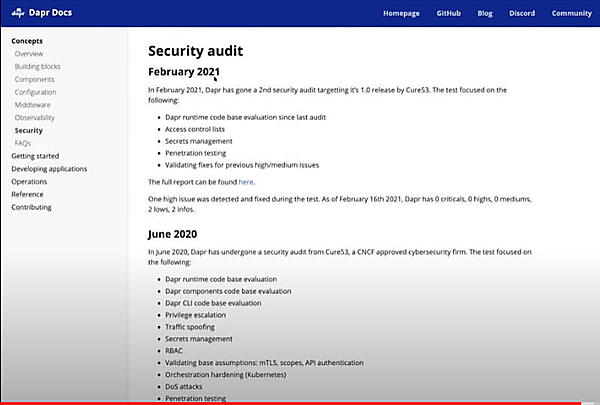The image size is (600, 405).
Task: Click the 'here' full report link
Action: (x=246, y=182)
